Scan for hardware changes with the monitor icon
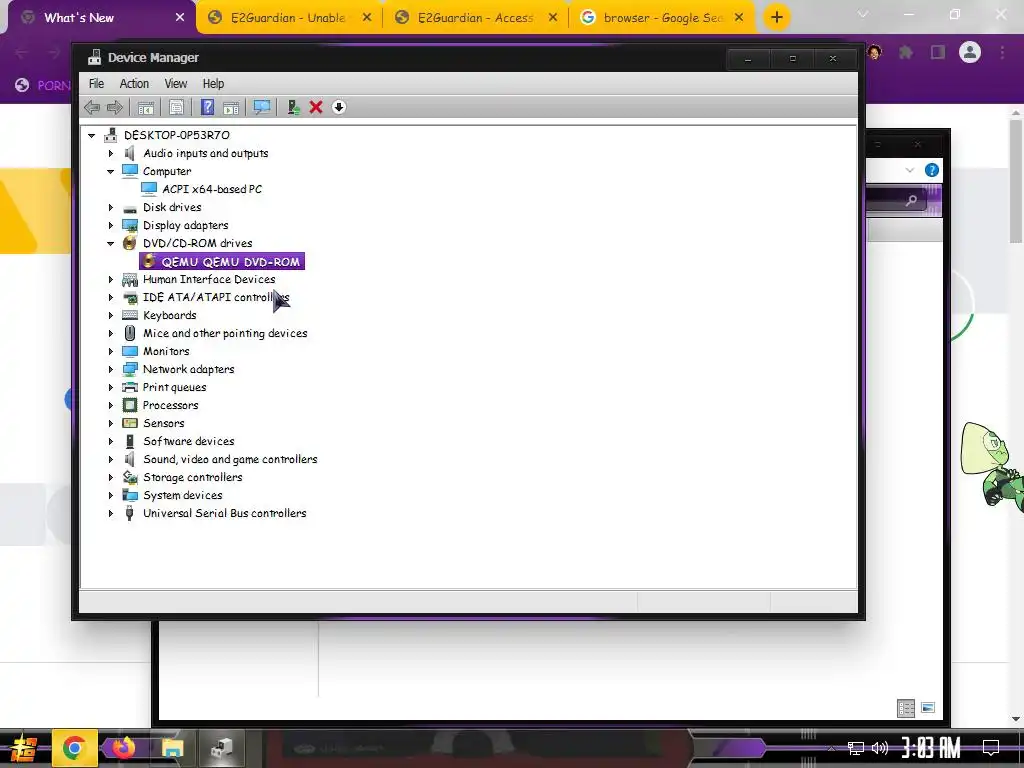Viewport: 1024px width, 768px height. (262, 107)
